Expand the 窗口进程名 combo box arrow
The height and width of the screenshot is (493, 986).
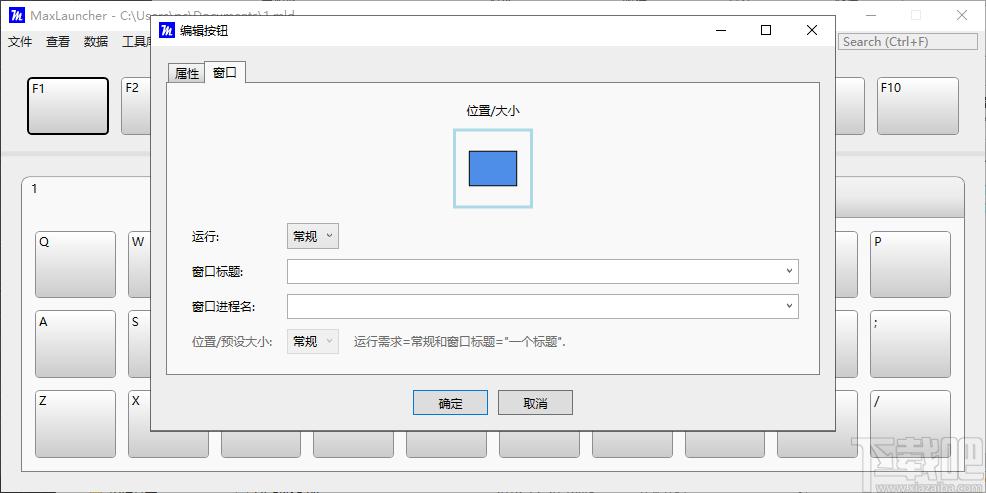click(x=789, y=306)
